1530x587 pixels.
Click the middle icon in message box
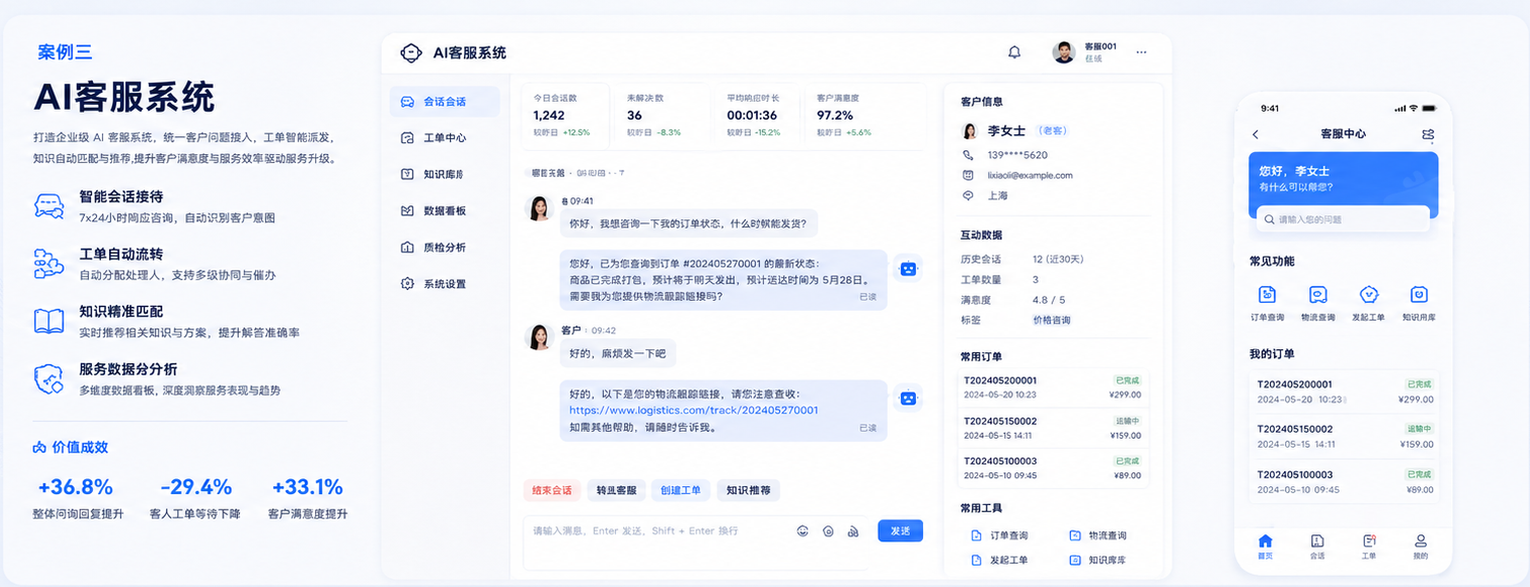pyautogui.click(x=828, y=531)
